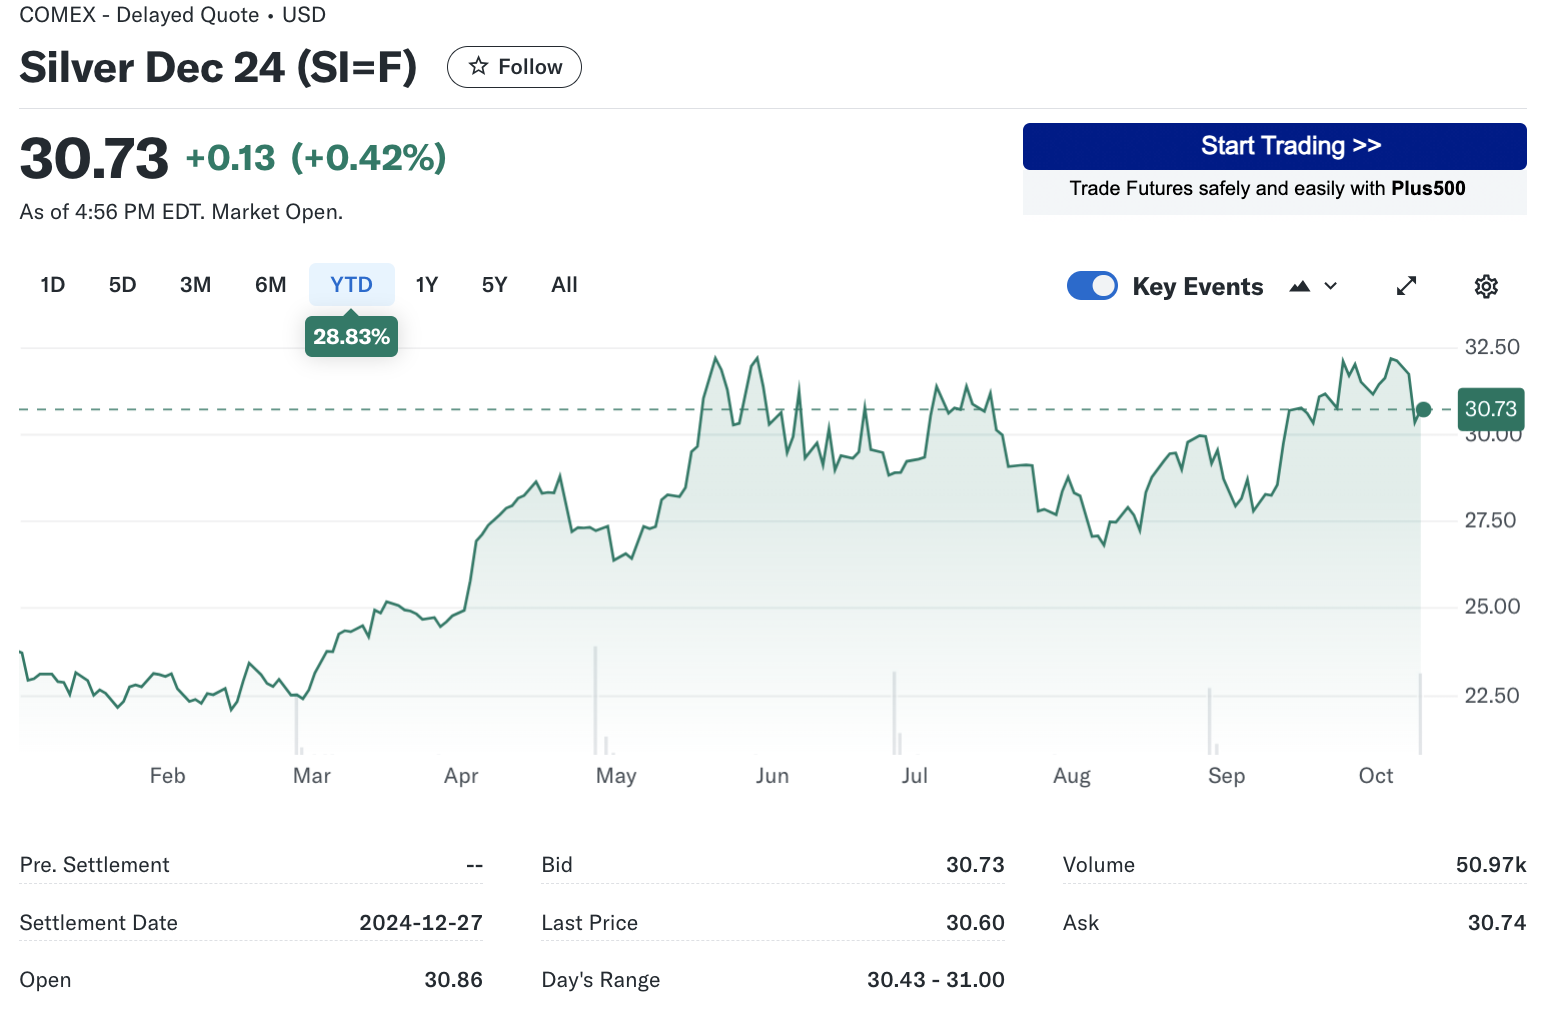This screenshot has width=1544, height=1020.
Task: Click the Silver Dec 24 (SI=F) title
Action: pos(218,67)
